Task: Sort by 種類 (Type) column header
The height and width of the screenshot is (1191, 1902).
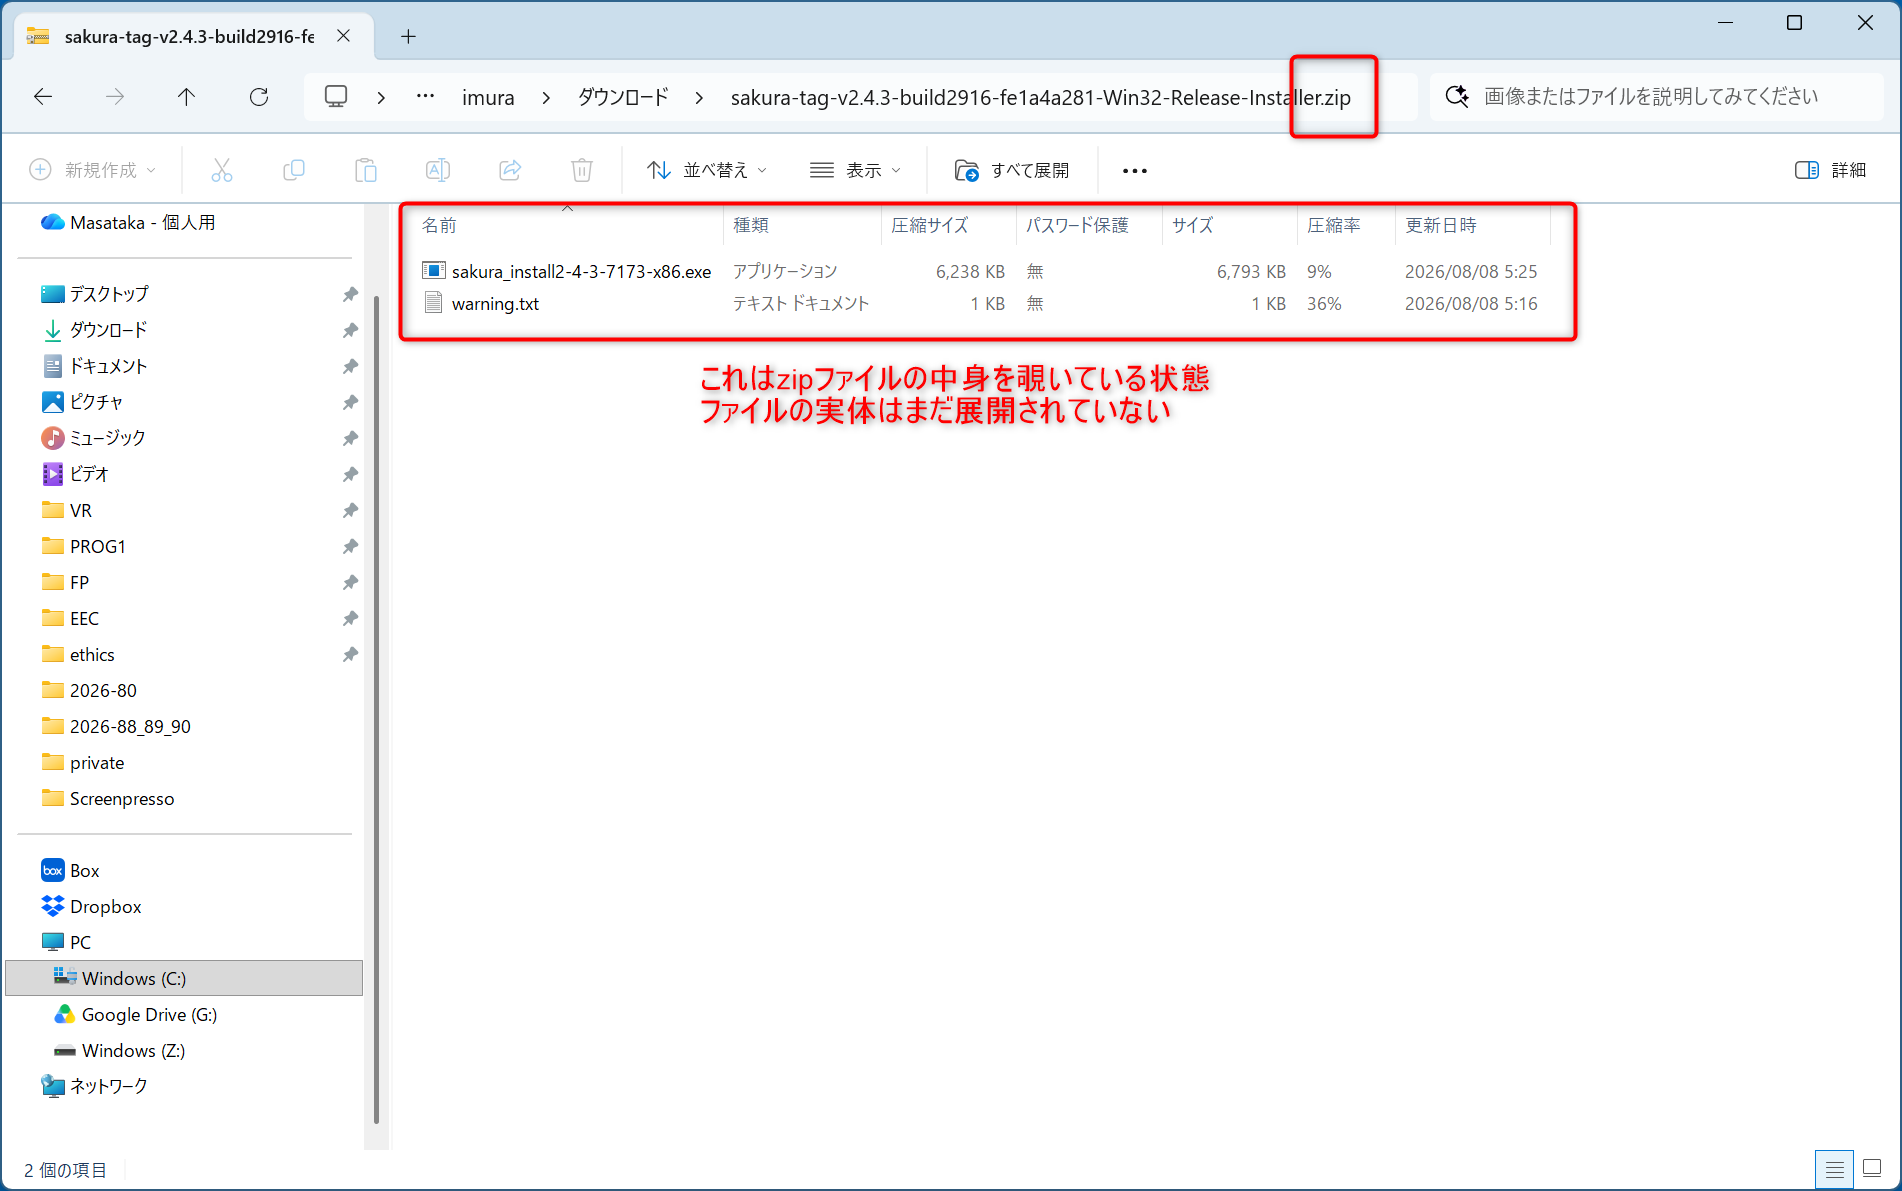Action: [802, 225]
